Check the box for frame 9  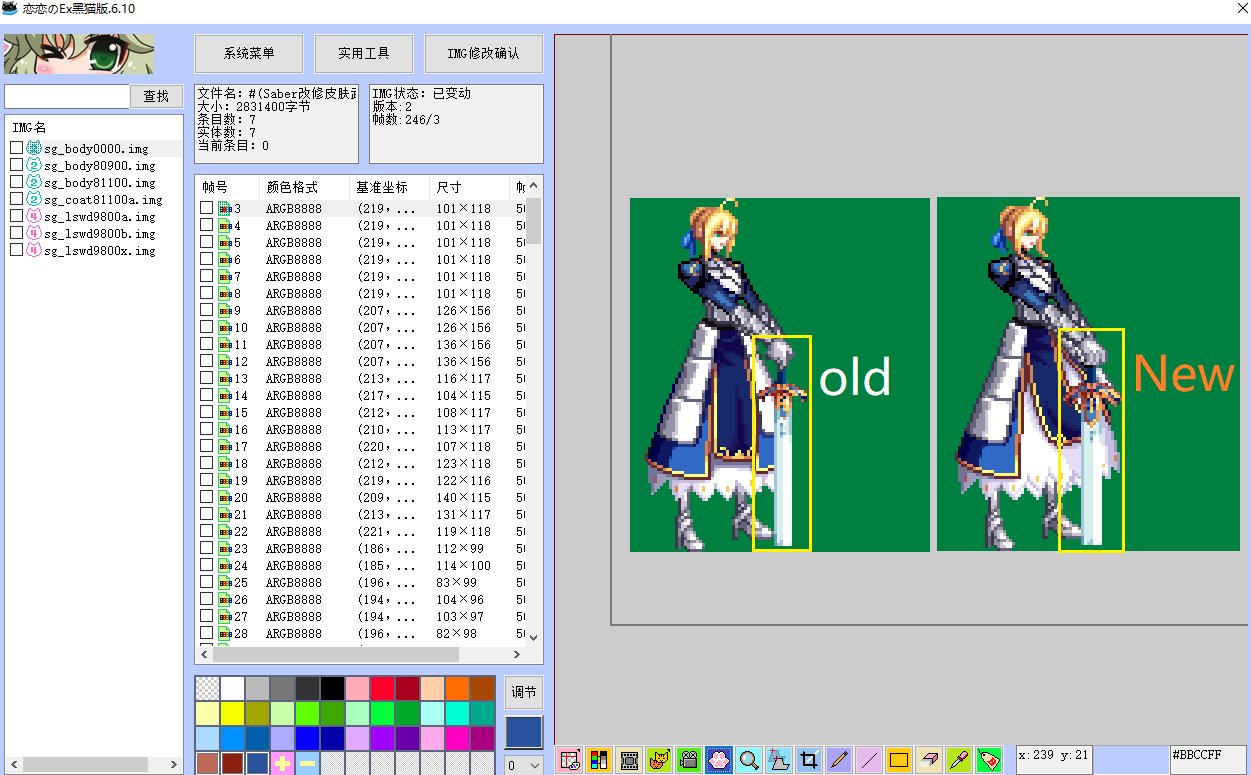(206, 310)
